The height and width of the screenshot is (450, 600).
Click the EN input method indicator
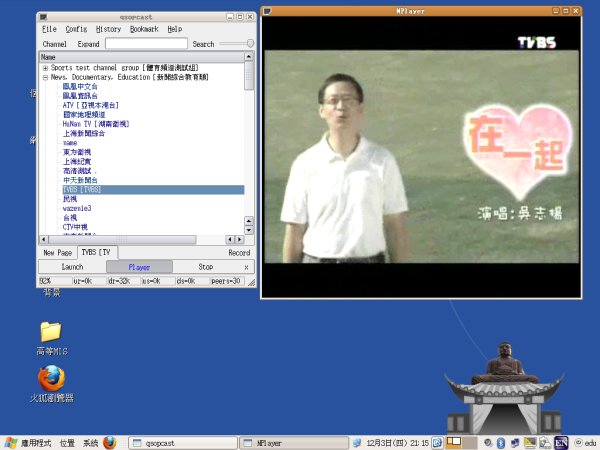[x=562, y=442]
